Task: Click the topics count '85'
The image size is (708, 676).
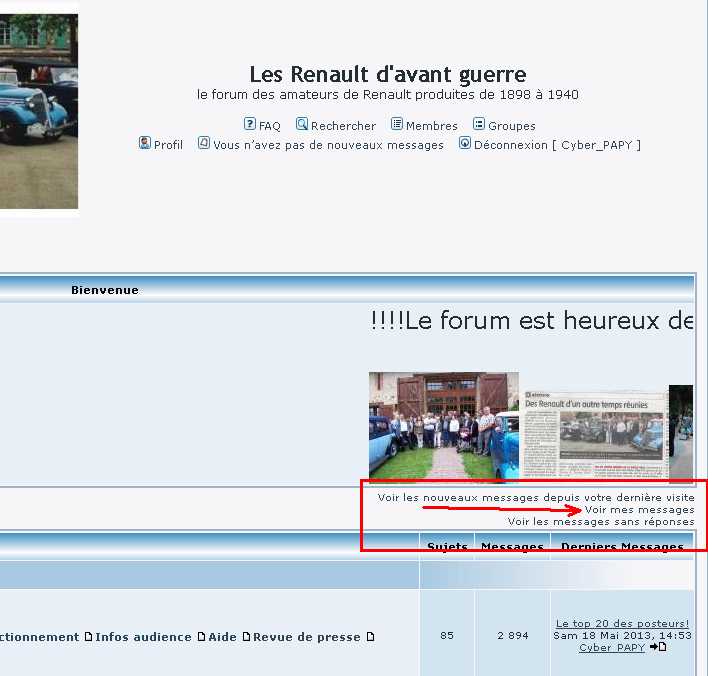Action: (447, 635)
